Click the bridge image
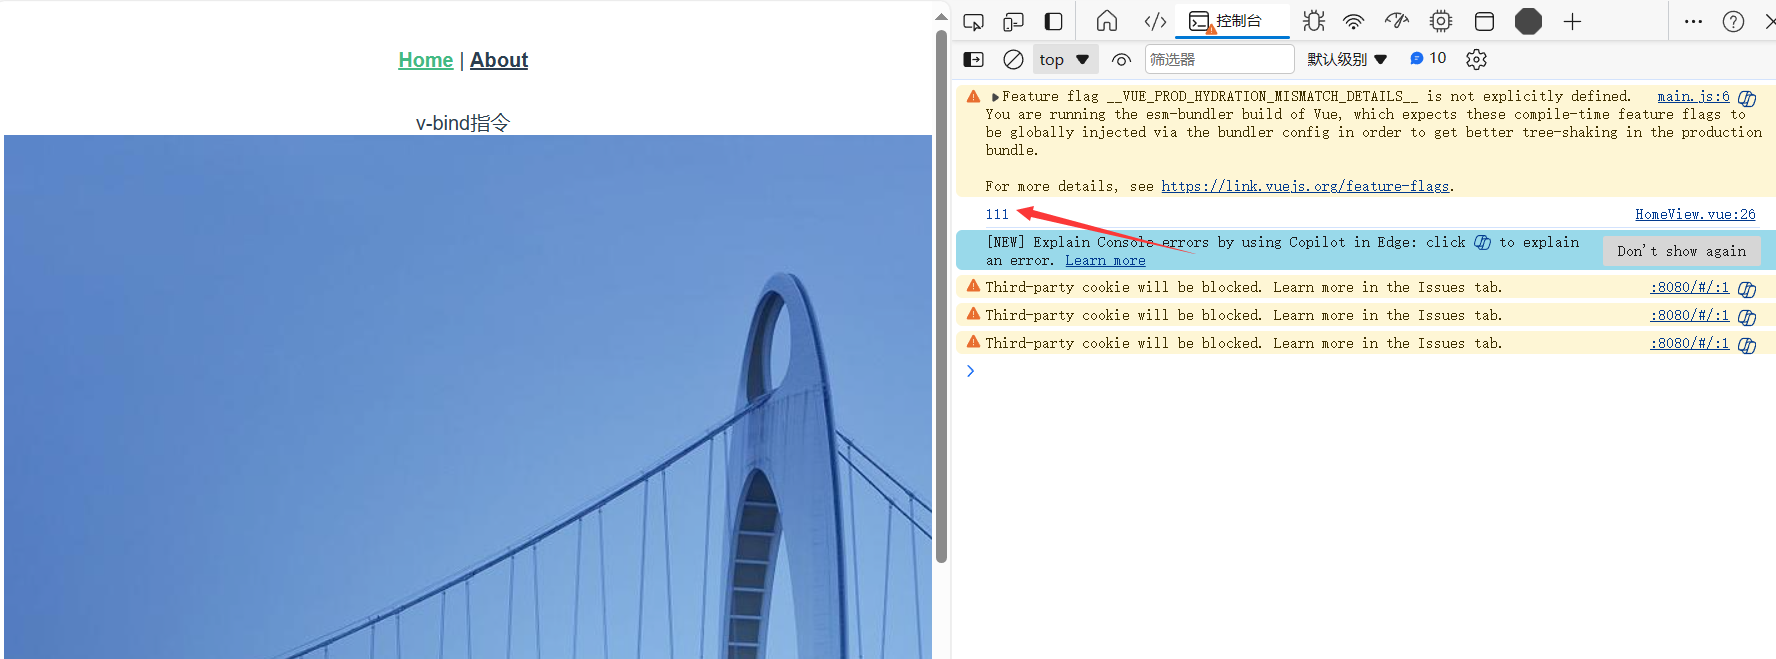Screen dimensions: 1776x659 (468, 397)
